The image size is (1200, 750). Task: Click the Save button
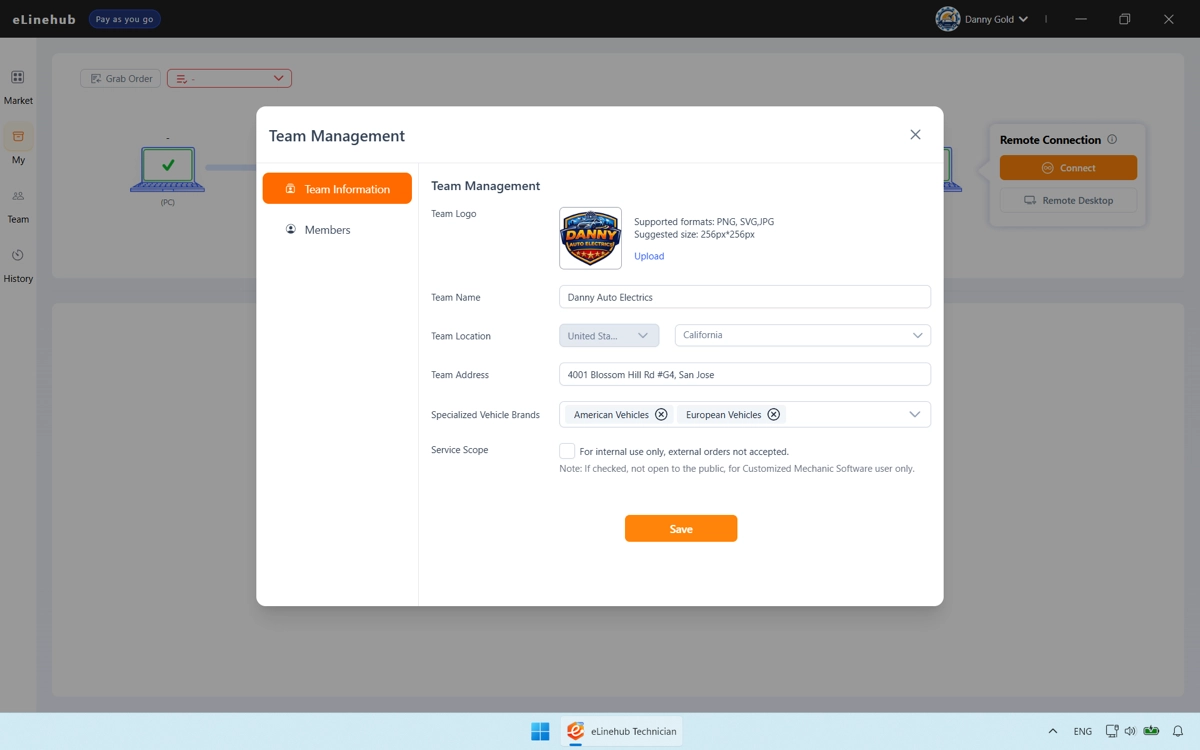click(681, 528)
